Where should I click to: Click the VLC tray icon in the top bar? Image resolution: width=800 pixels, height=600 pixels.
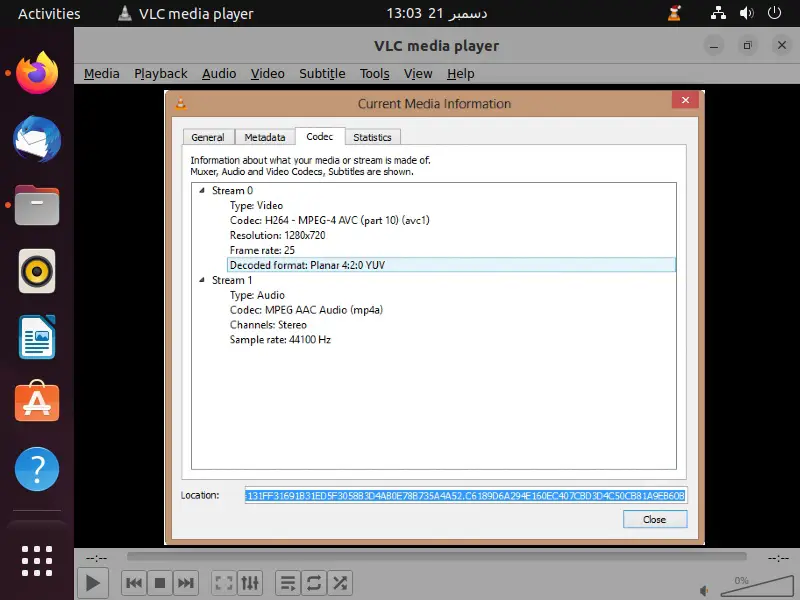tap(674, 13)
